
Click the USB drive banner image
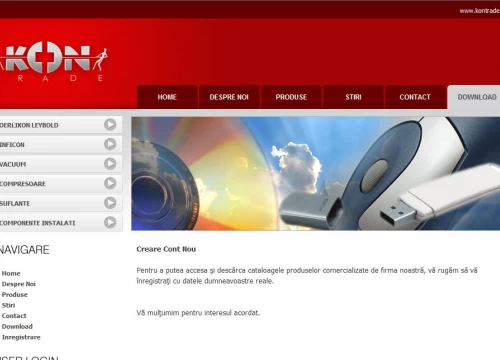pos(316,173)
